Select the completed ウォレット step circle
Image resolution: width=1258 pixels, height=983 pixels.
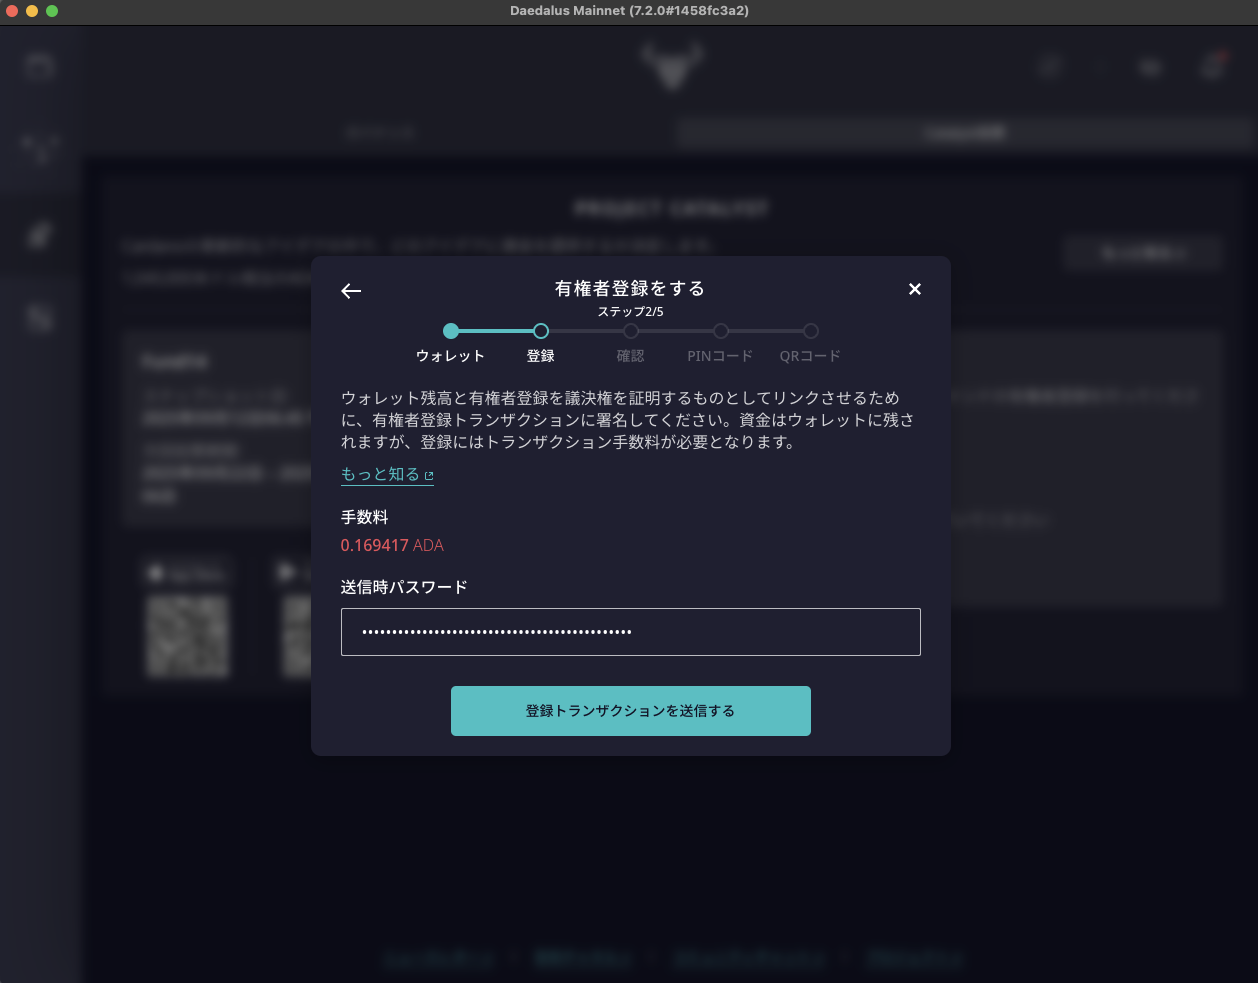pyautogui.click(x=450, y=330)
